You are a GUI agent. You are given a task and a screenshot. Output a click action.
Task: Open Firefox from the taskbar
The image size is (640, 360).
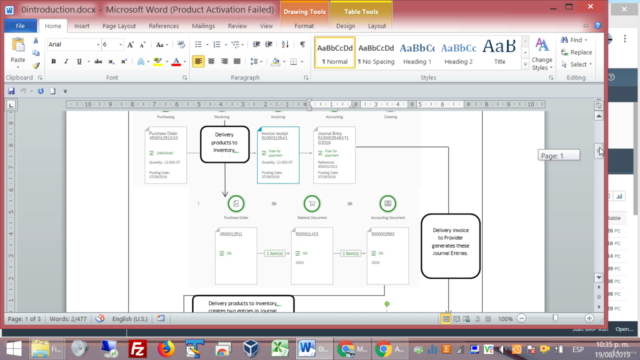click(166, 349)
